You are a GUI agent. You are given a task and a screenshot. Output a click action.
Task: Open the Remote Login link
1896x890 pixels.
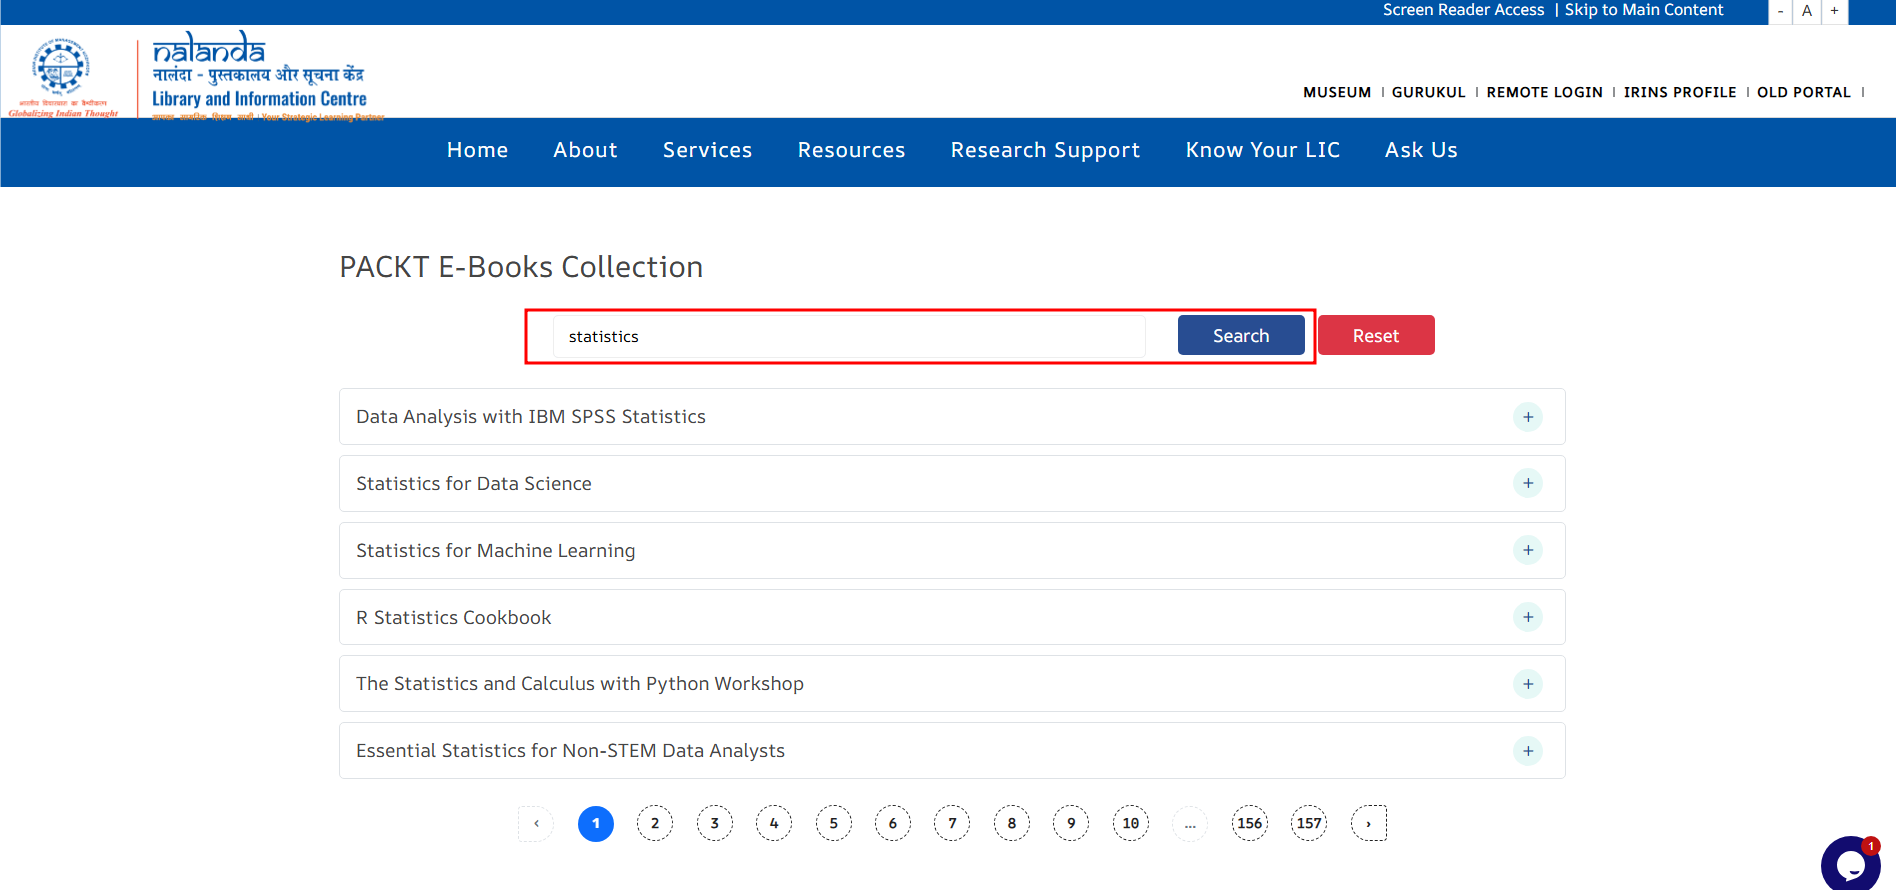pos(1544,92)
